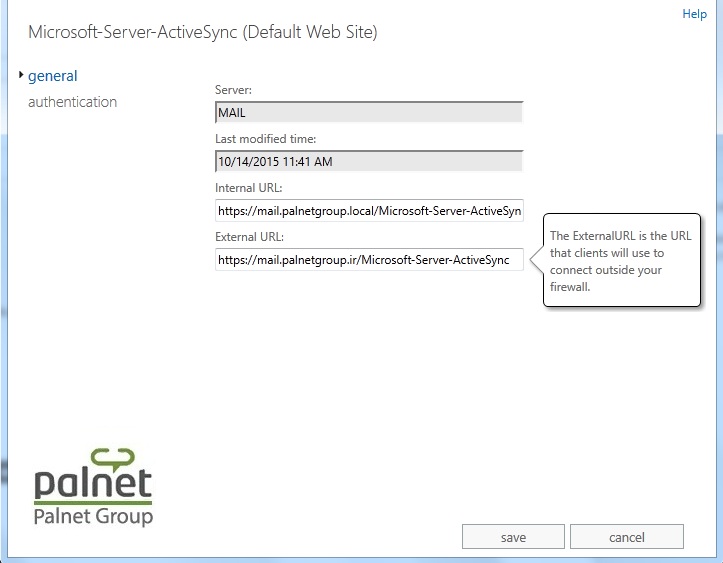The height and width of the screenshot is (563, 723).
Task: Click the "Last modified time:" label
Action: (x=266, y=139)
